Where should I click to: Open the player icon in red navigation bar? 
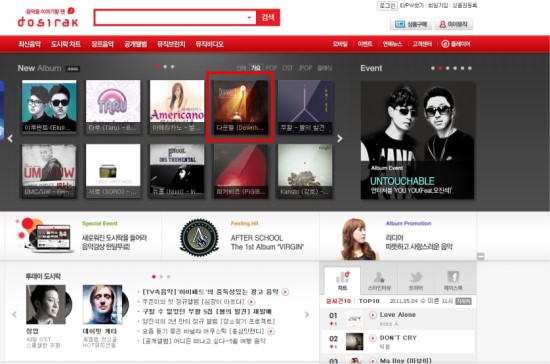(456, 44)
